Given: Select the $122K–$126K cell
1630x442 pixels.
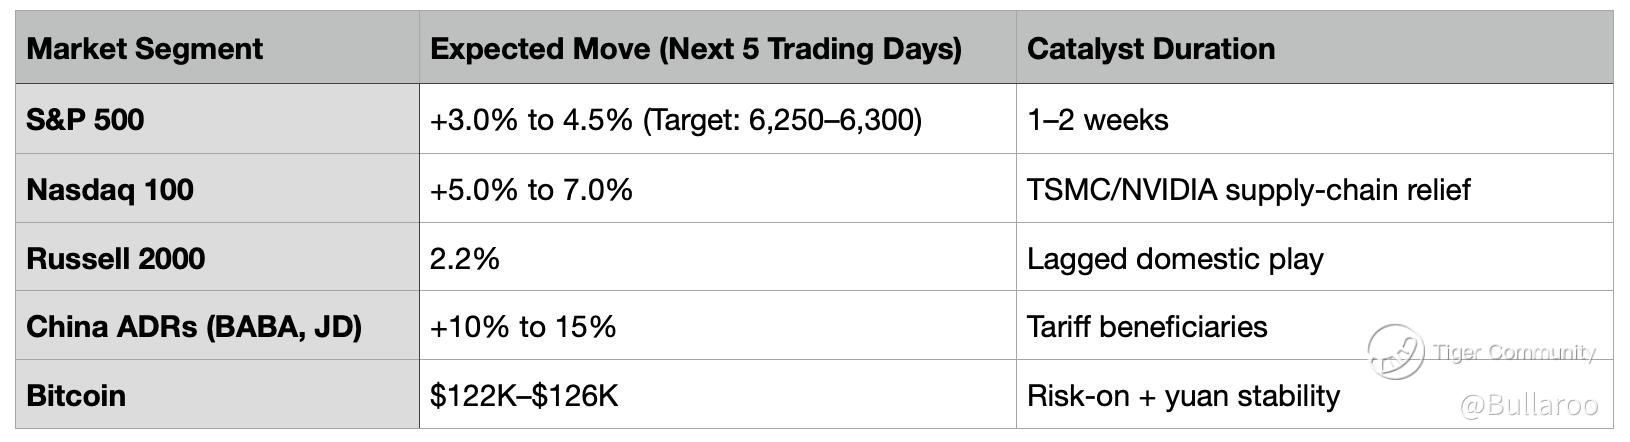Looking at the screenshot, I should [524, 395].
